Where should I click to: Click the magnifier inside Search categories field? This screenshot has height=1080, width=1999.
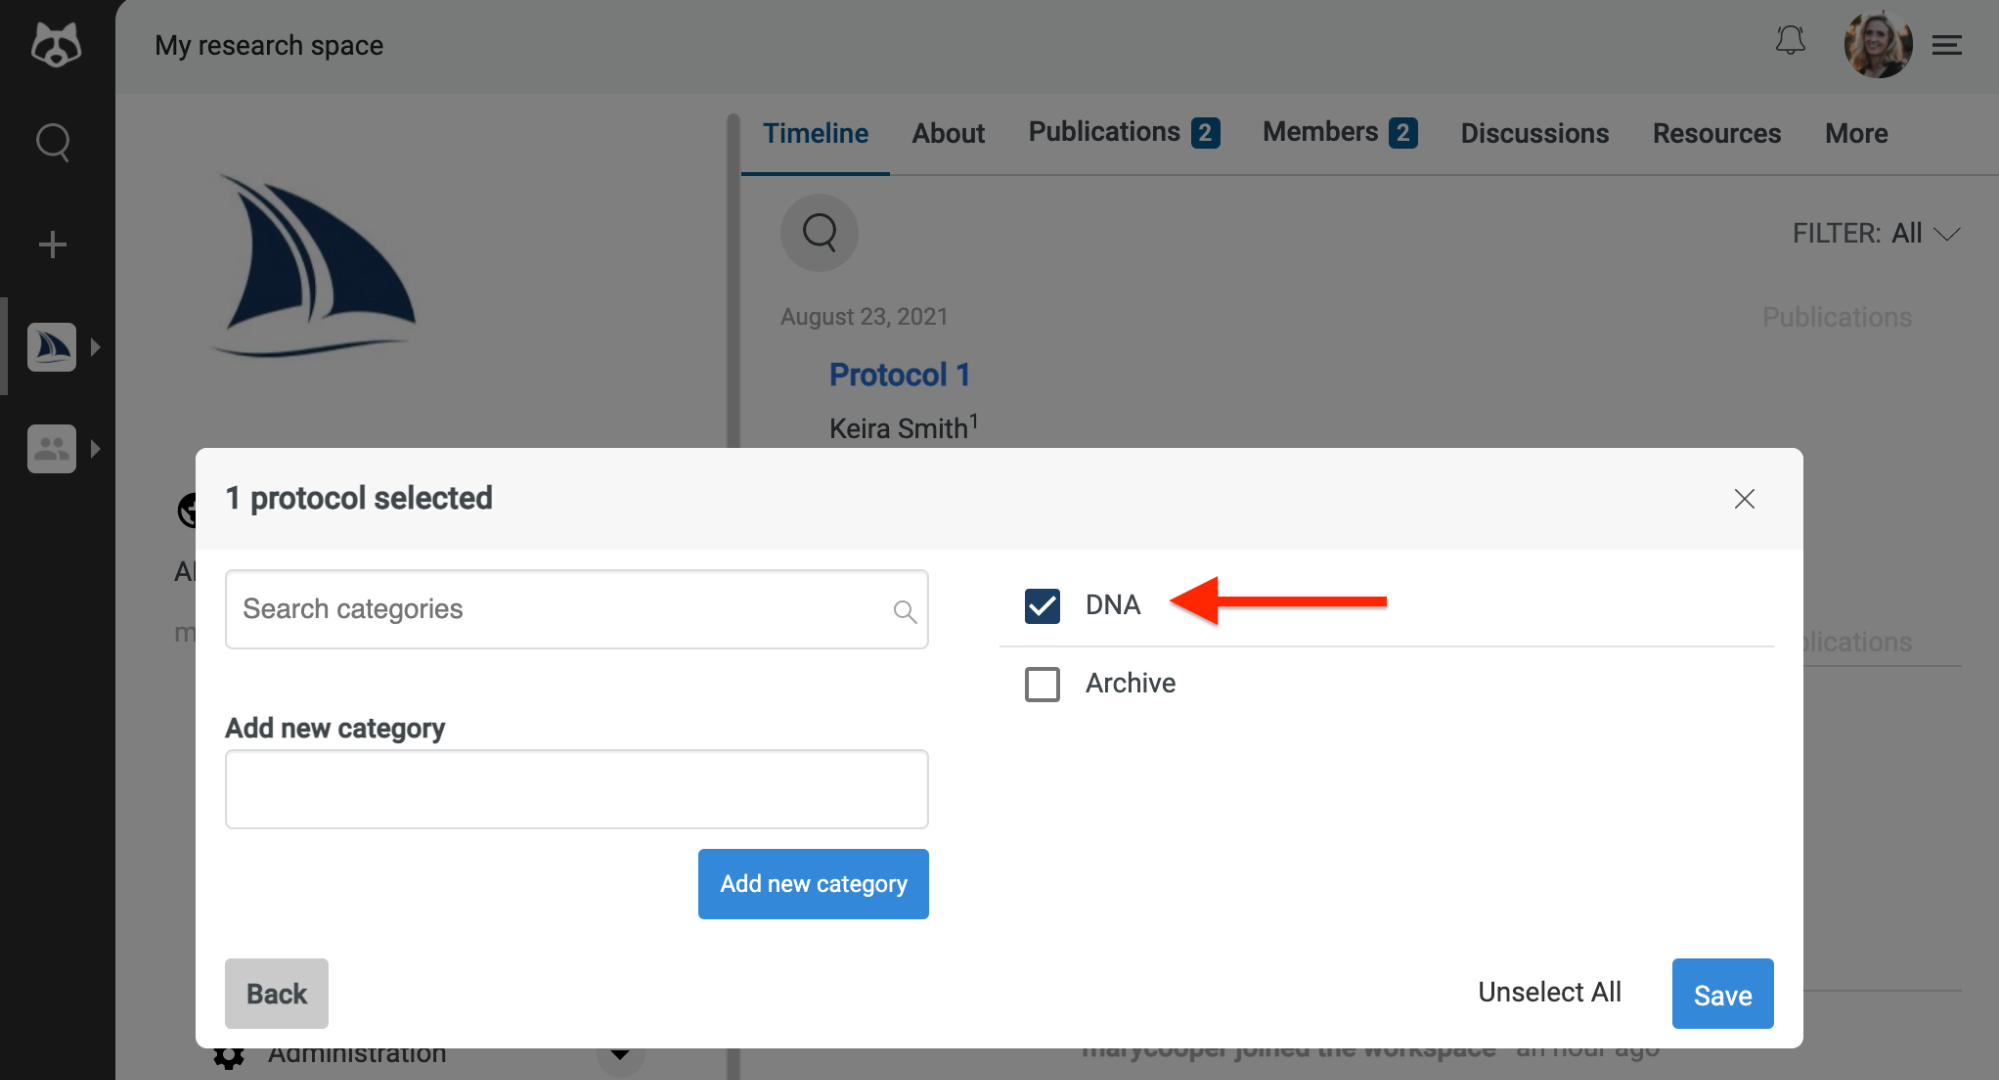[903, 610]
